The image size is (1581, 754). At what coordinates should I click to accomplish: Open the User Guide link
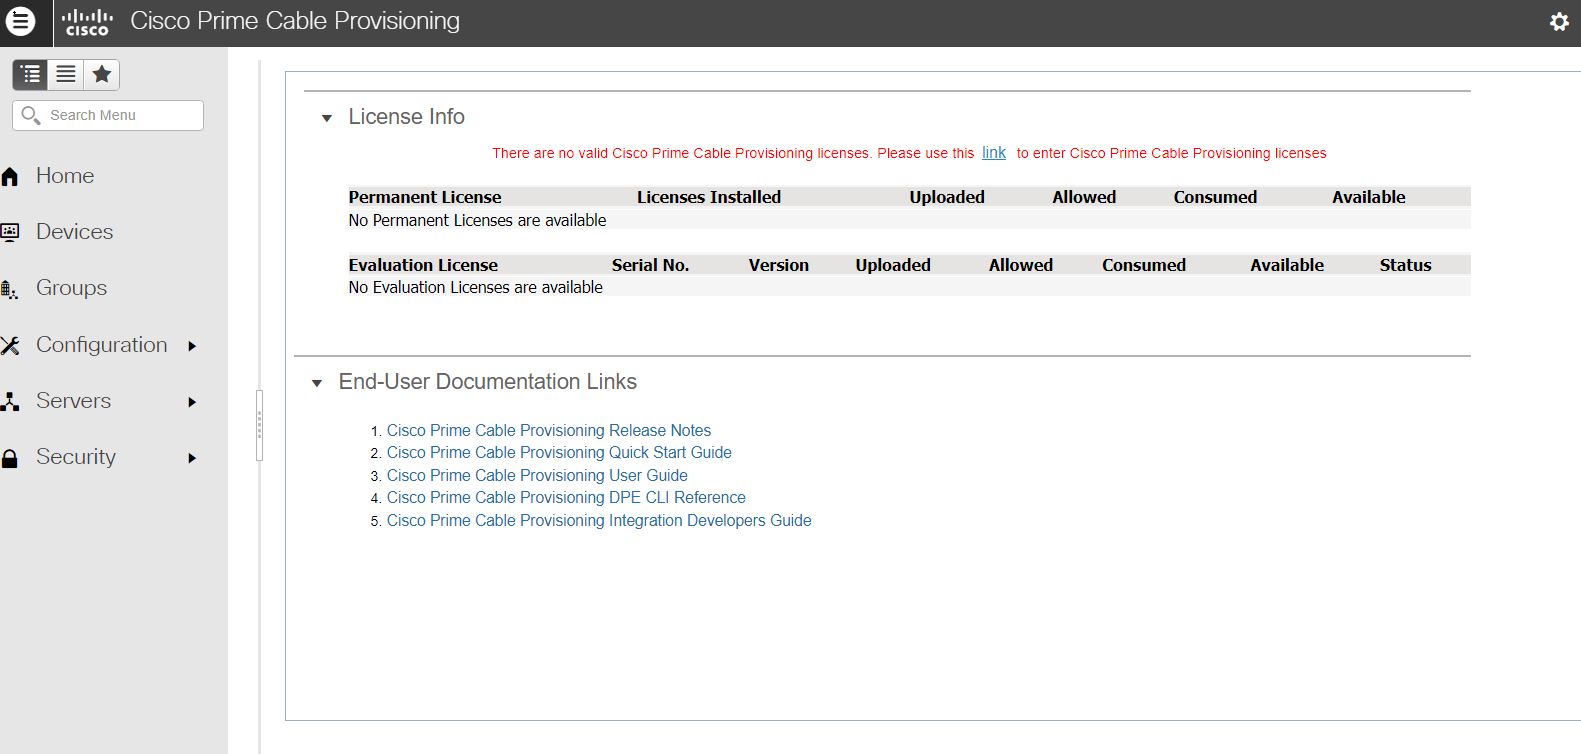[x=537, y=475]
